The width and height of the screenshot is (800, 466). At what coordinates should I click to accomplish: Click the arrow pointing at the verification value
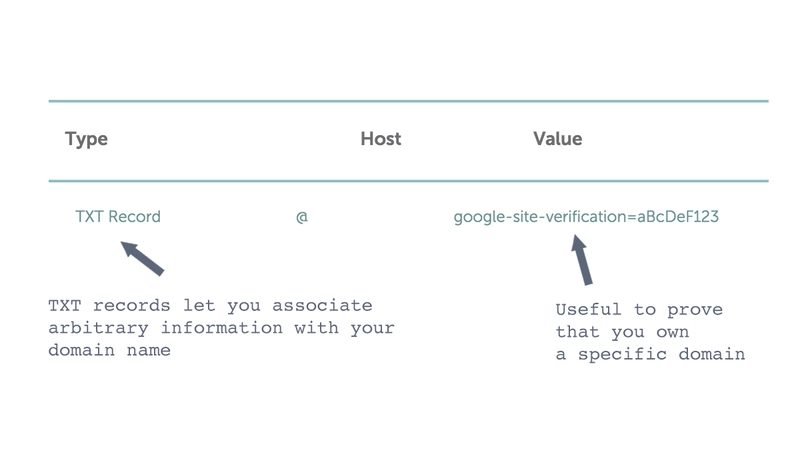pyautogui.click(x=582, y=259)
